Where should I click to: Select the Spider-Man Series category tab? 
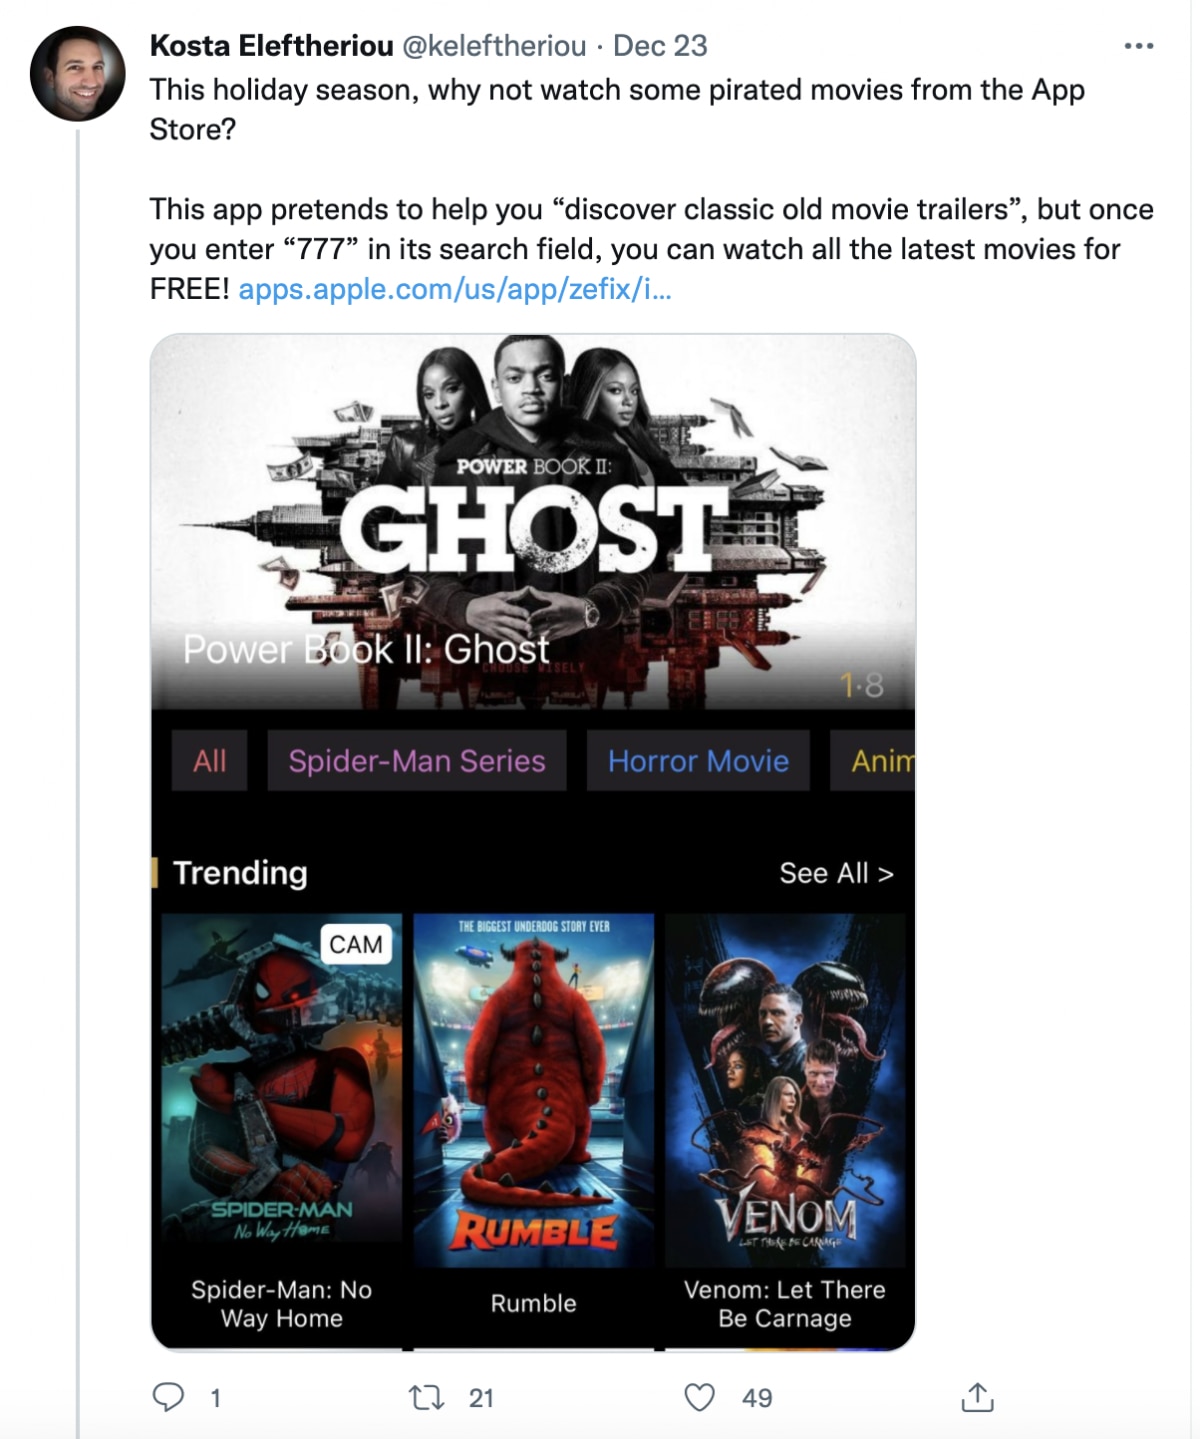click(x=417, y=761)
